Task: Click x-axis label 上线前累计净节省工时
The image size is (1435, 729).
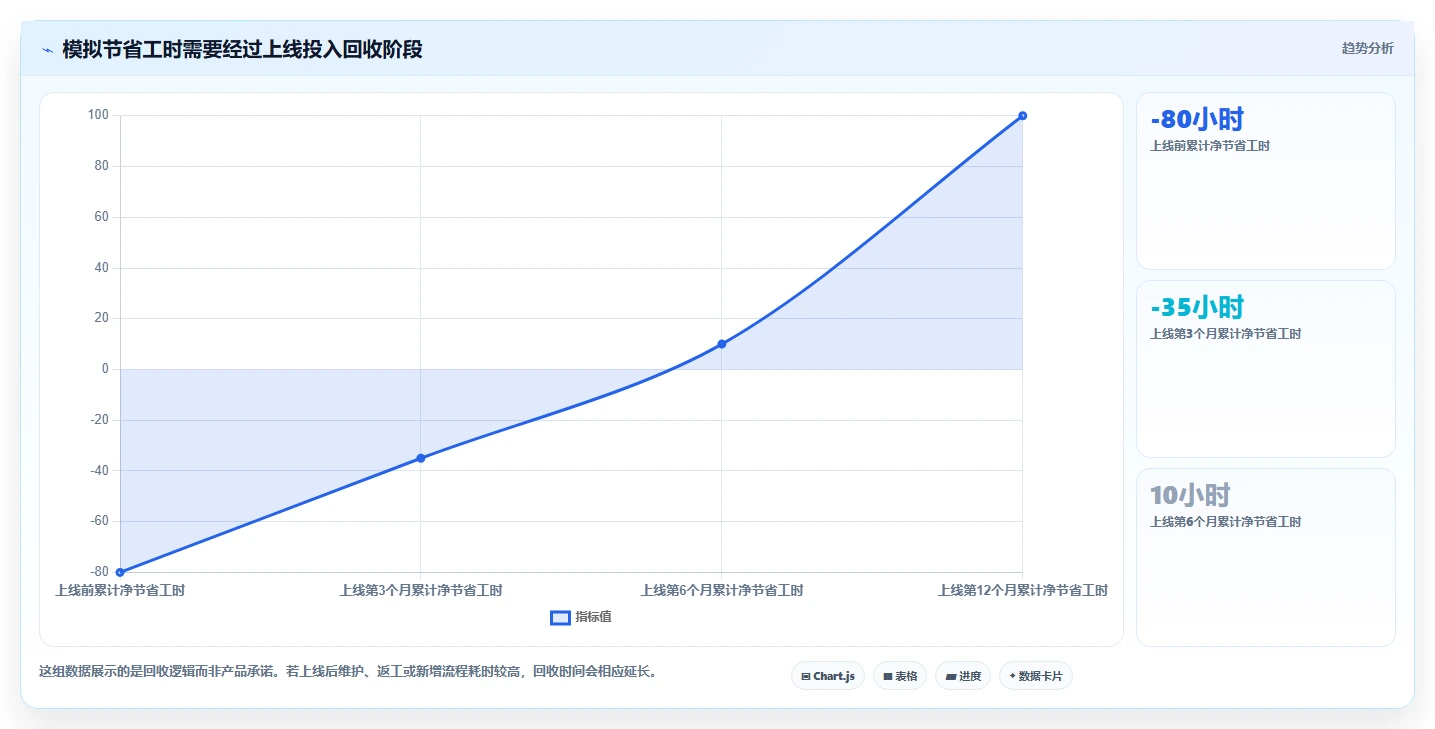Action: pos(120,591)
